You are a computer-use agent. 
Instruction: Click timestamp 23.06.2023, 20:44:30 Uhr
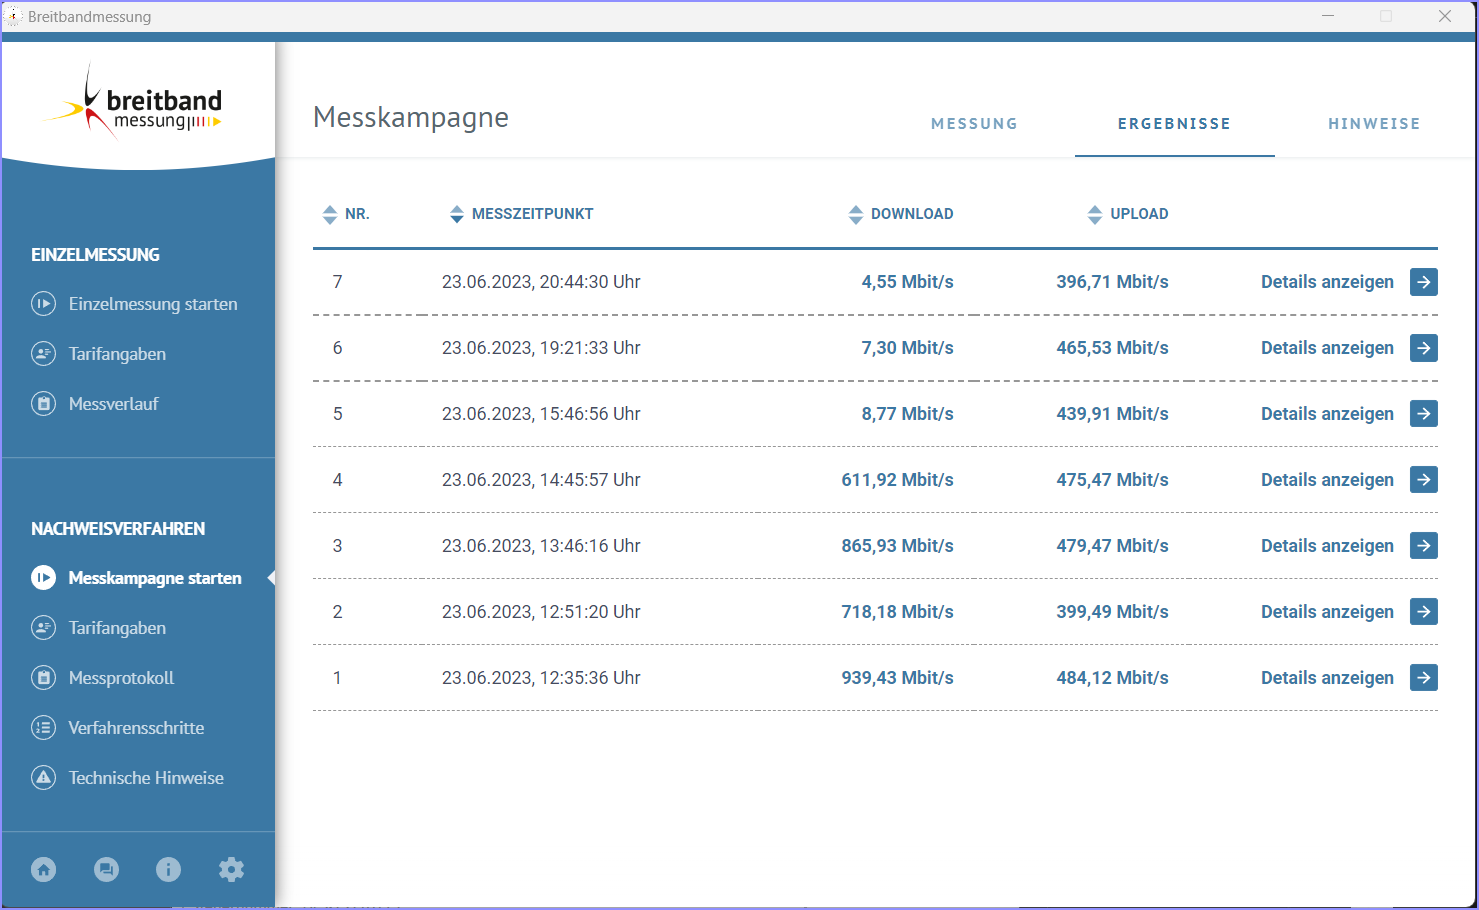click(541, 282)
